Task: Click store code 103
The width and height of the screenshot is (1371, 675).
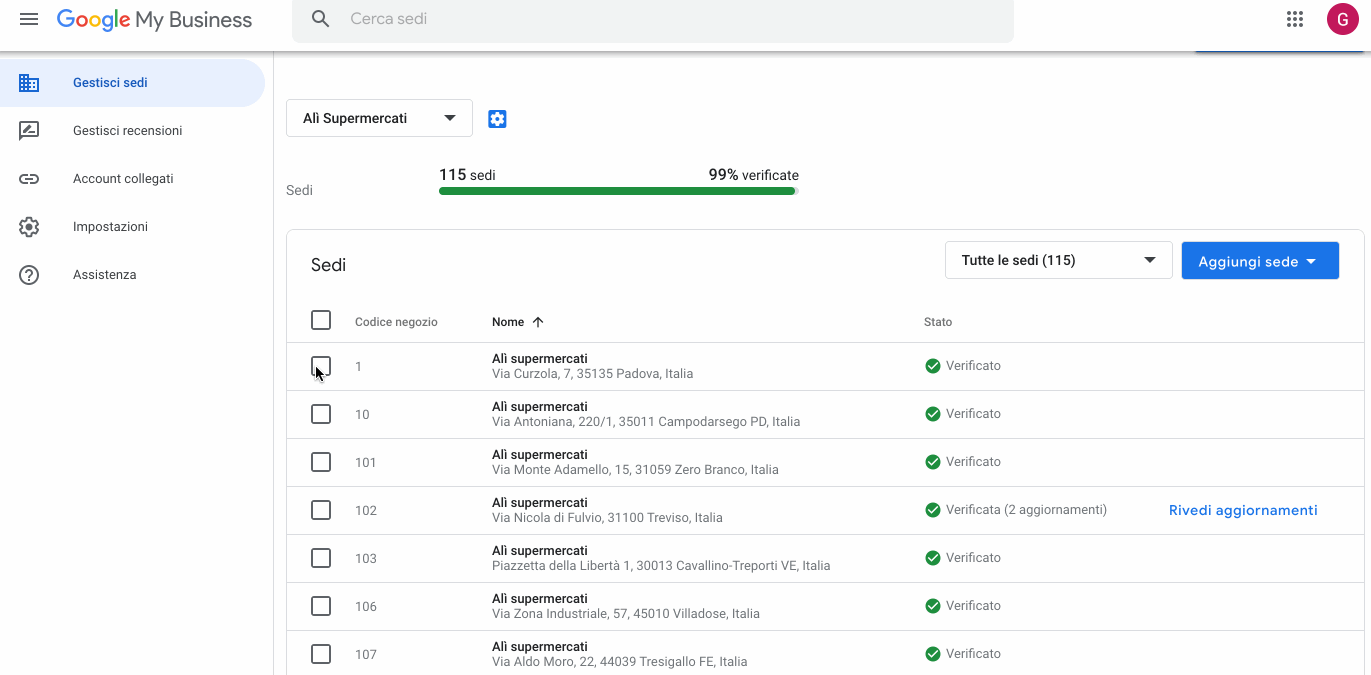Action: (x=366, y=559)
